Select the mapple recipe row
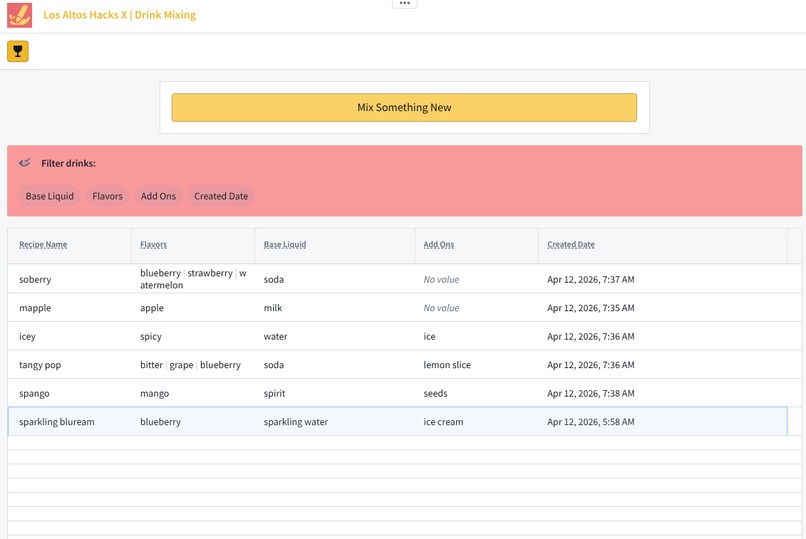The height and width of the screenshot is (539, 806). tap(397, 308)
